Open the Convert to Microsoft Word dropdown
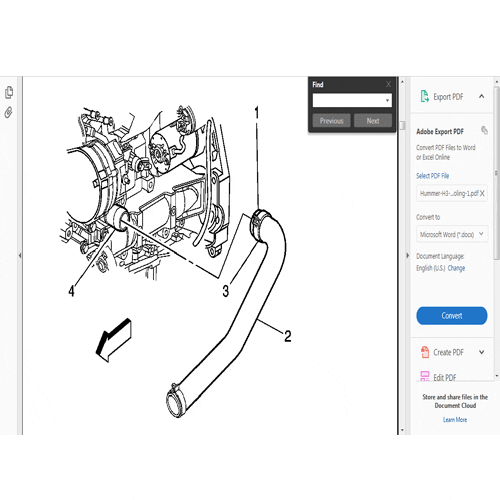500x500 pixels. click(452, 234)
